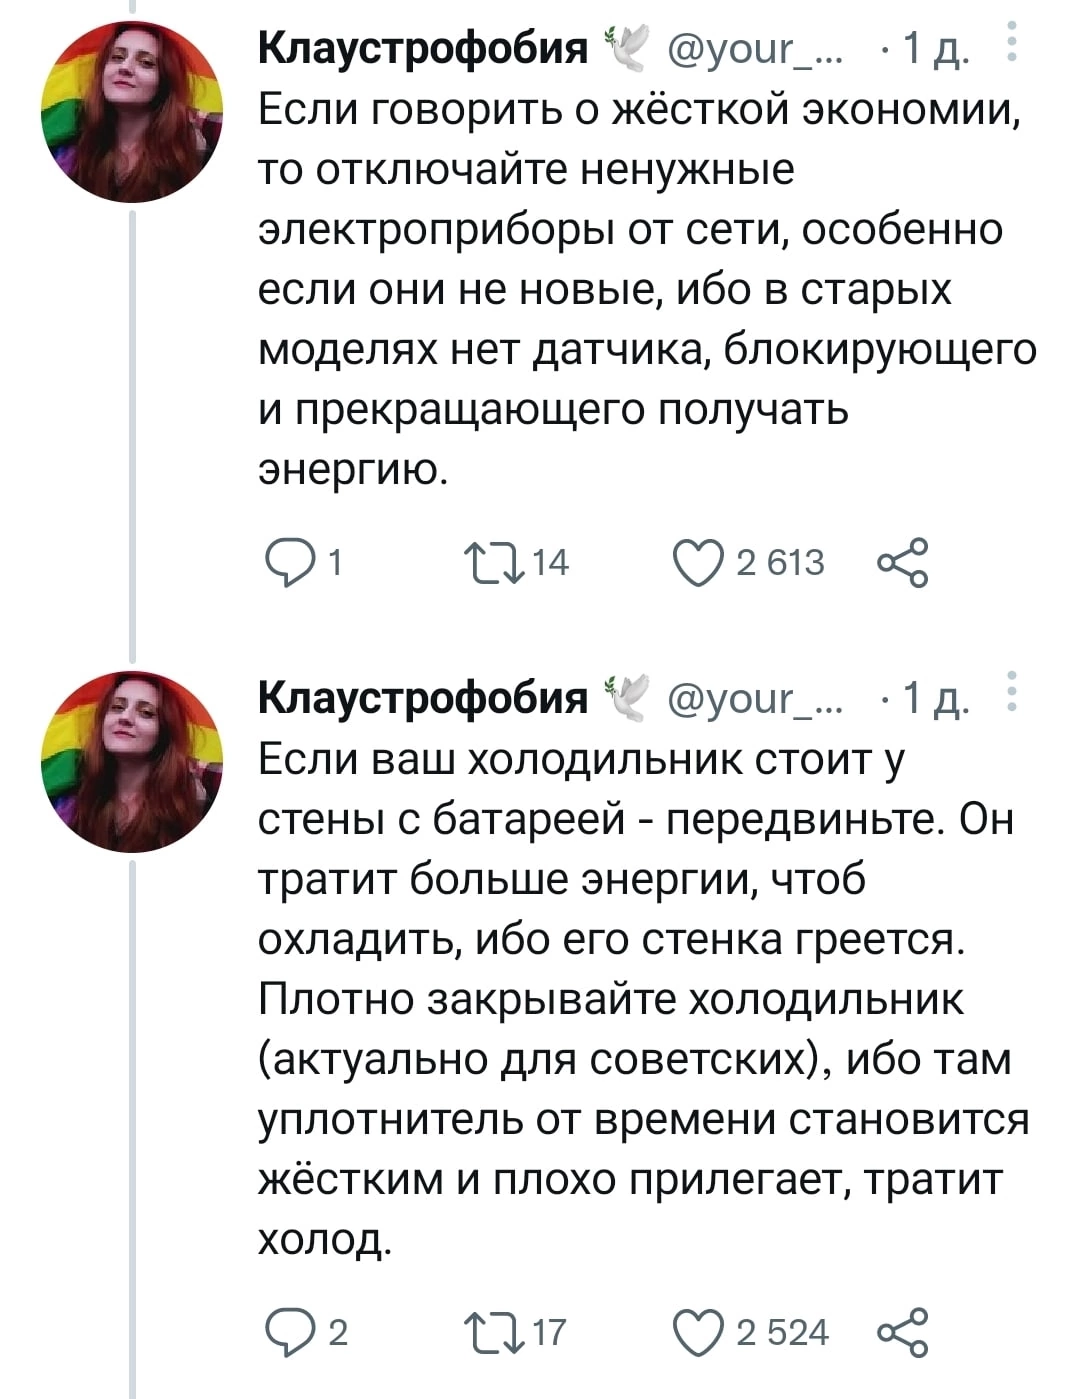Click the @your_ handle in second tweet
1080x1399 pixels.
(756, 696)
